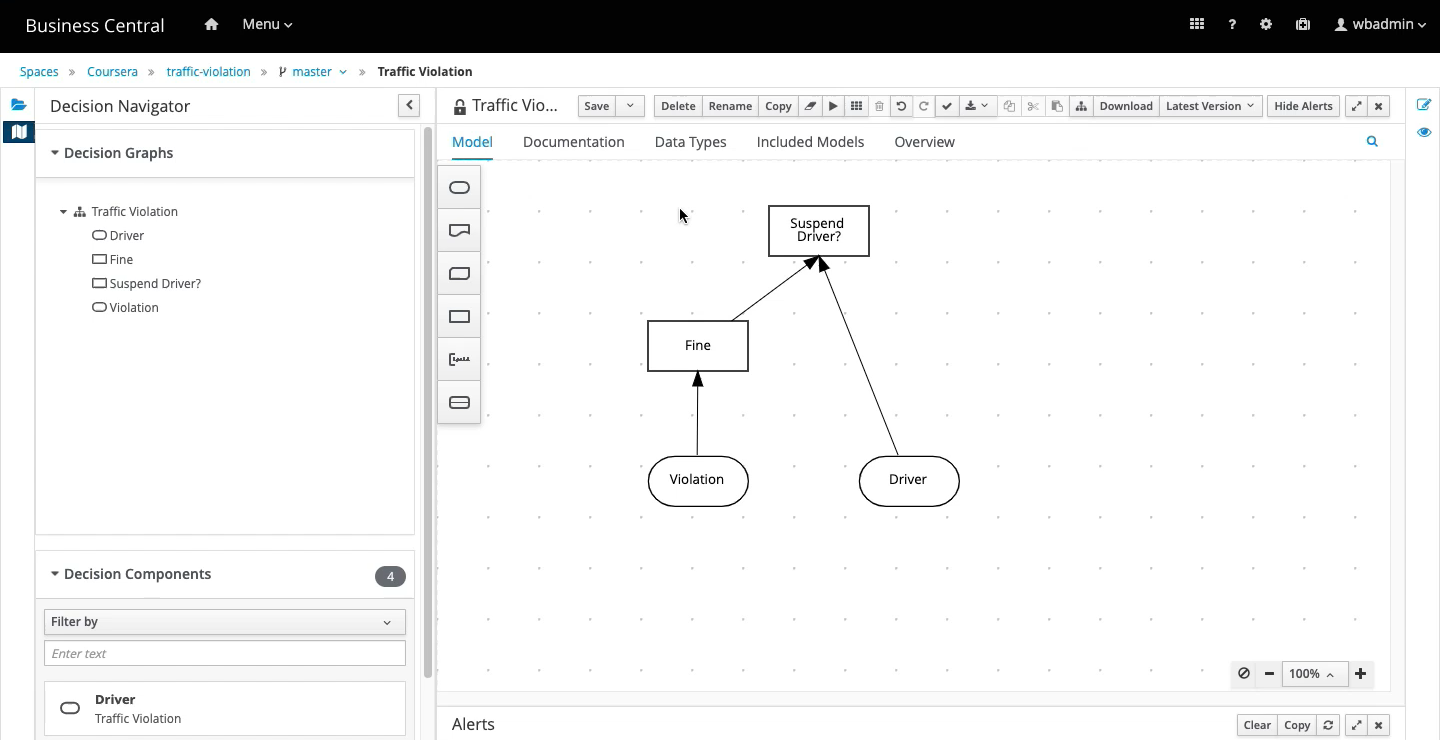
Task: Open the preview eye icon in right dock
Action: [1424, 132]
